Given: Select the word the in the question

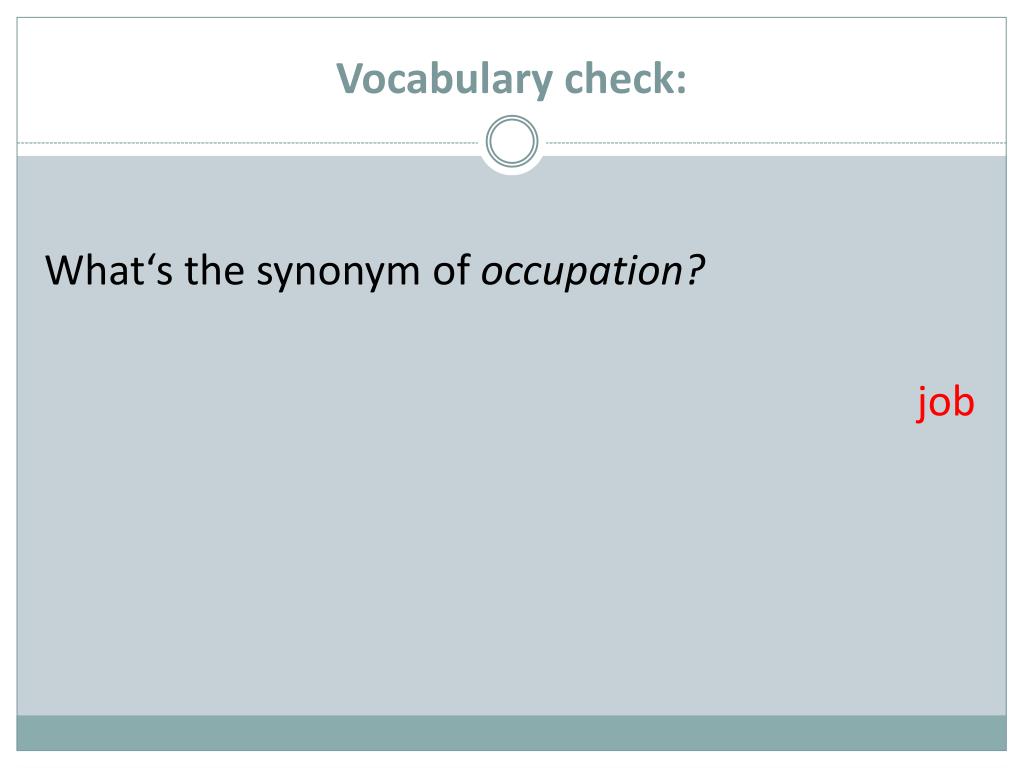Looking at the screenshot, I should (214, 270).
